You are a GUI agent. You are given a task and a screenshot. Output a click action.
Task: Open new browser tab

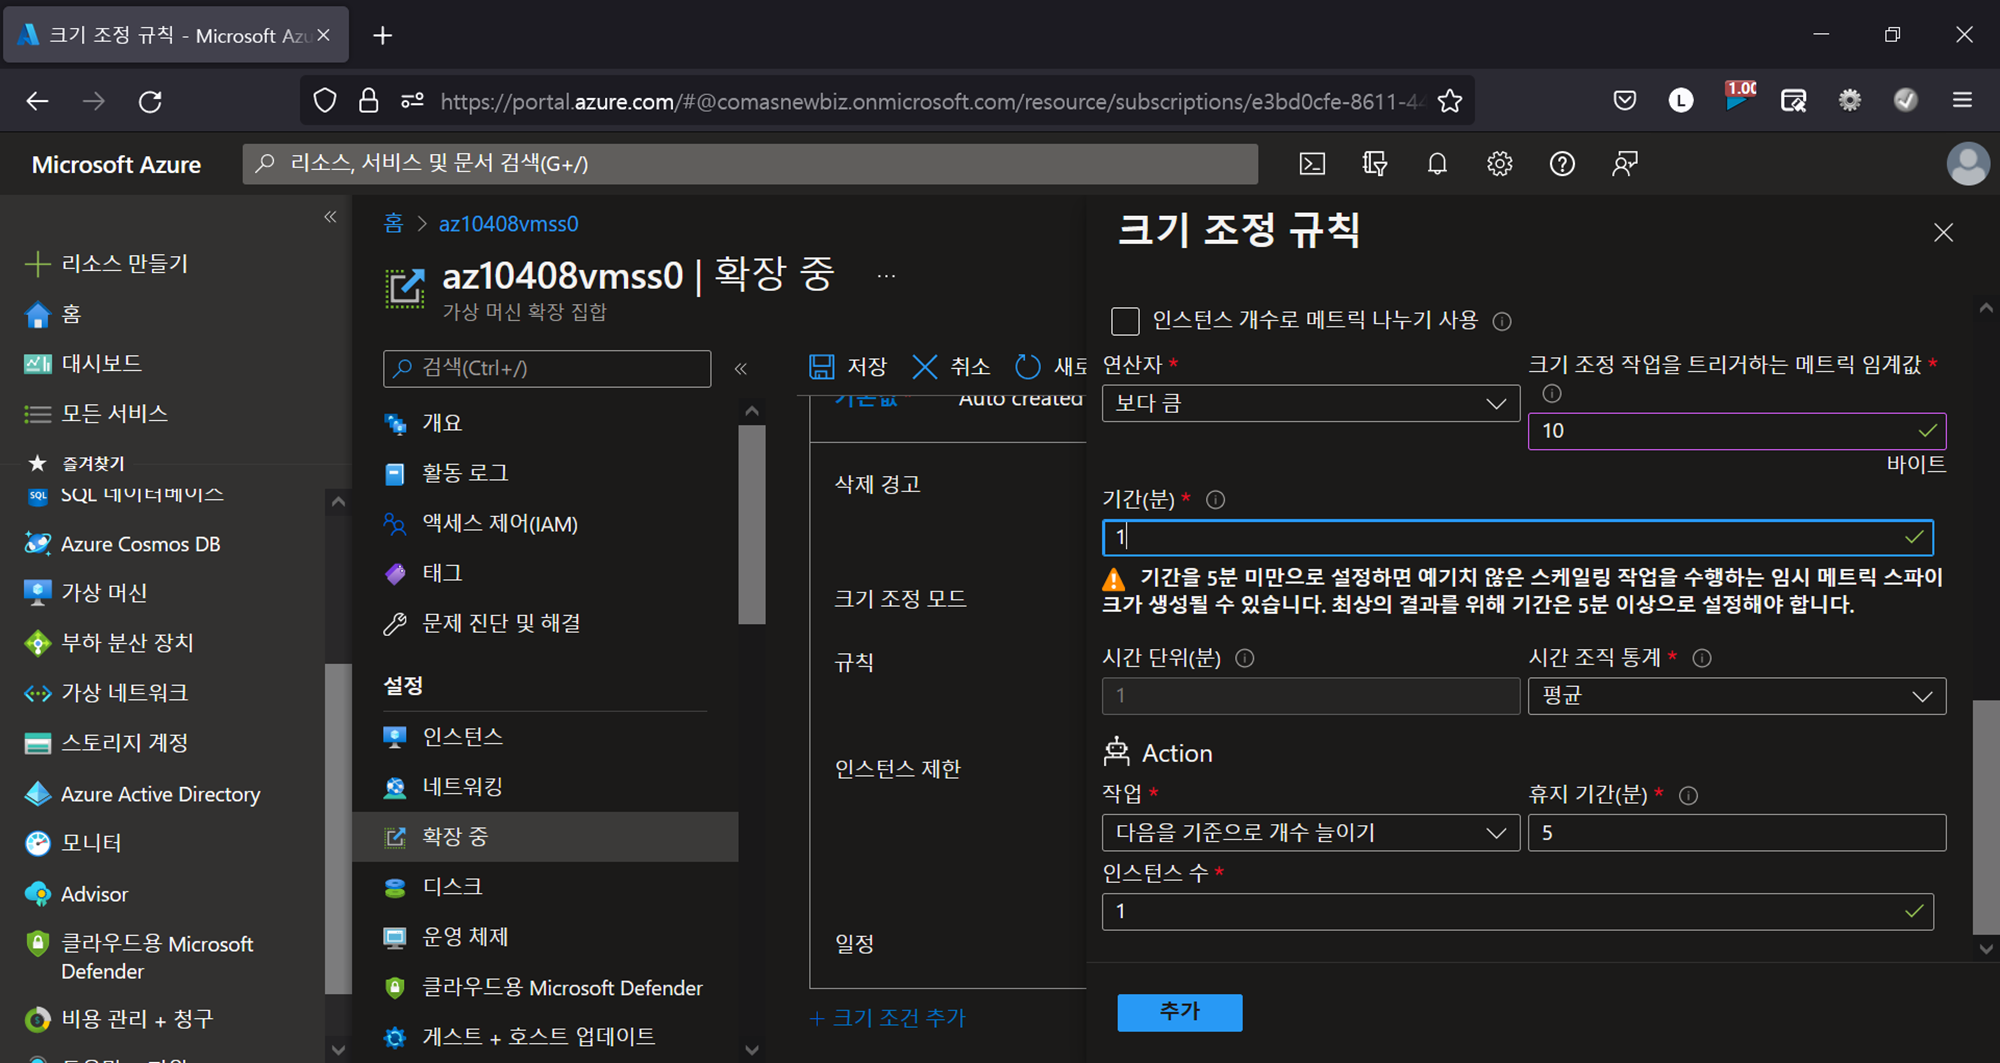point(382,36)
